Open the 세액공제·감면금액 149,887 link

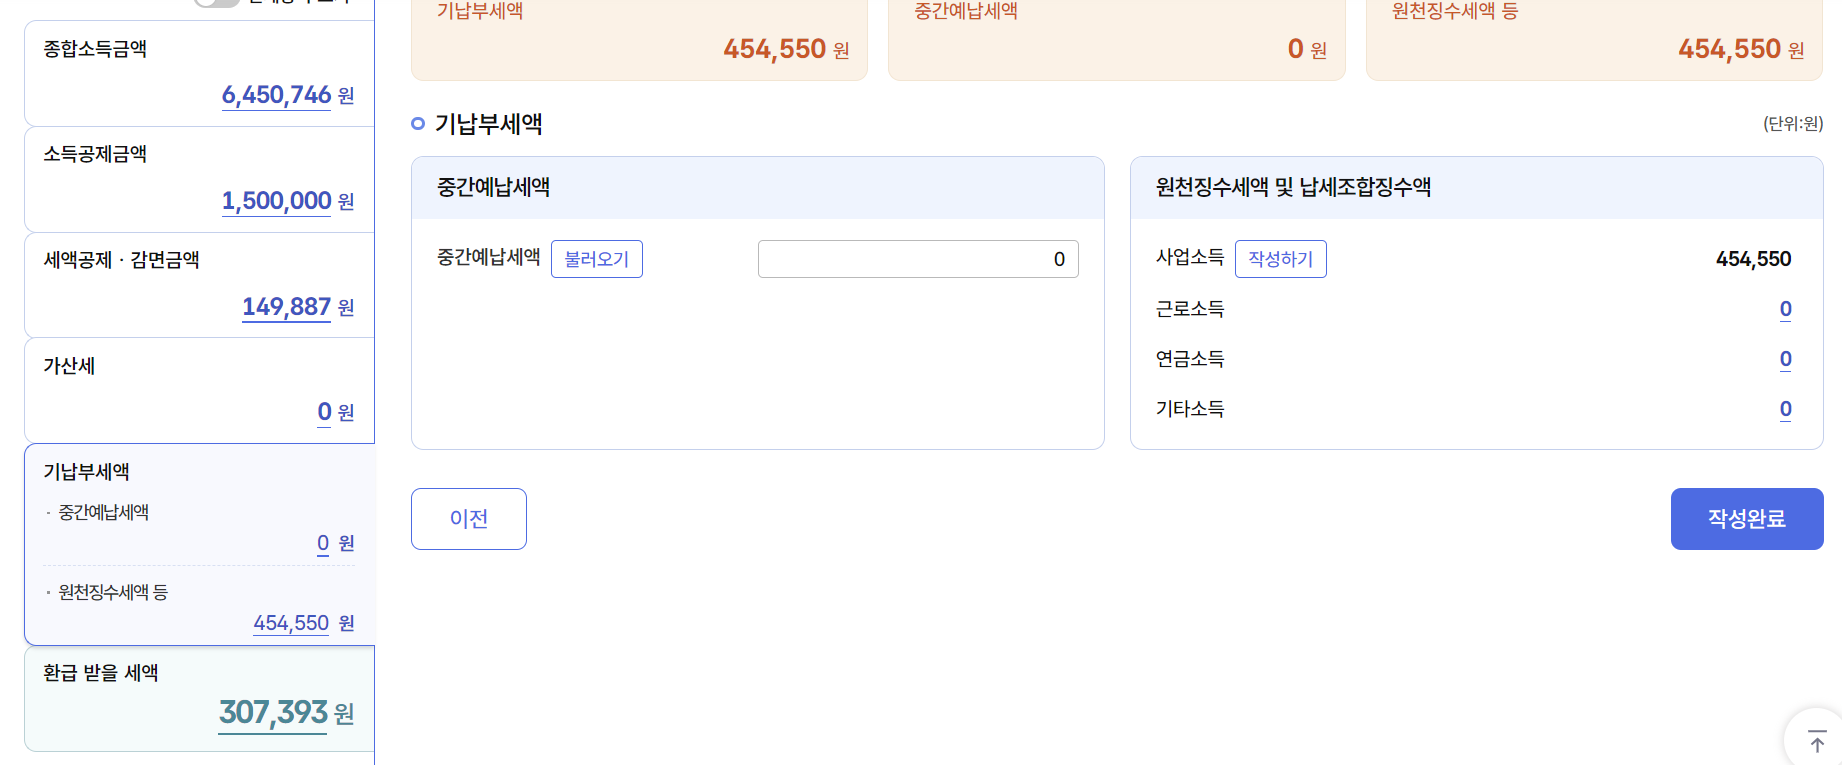point(286,307)
